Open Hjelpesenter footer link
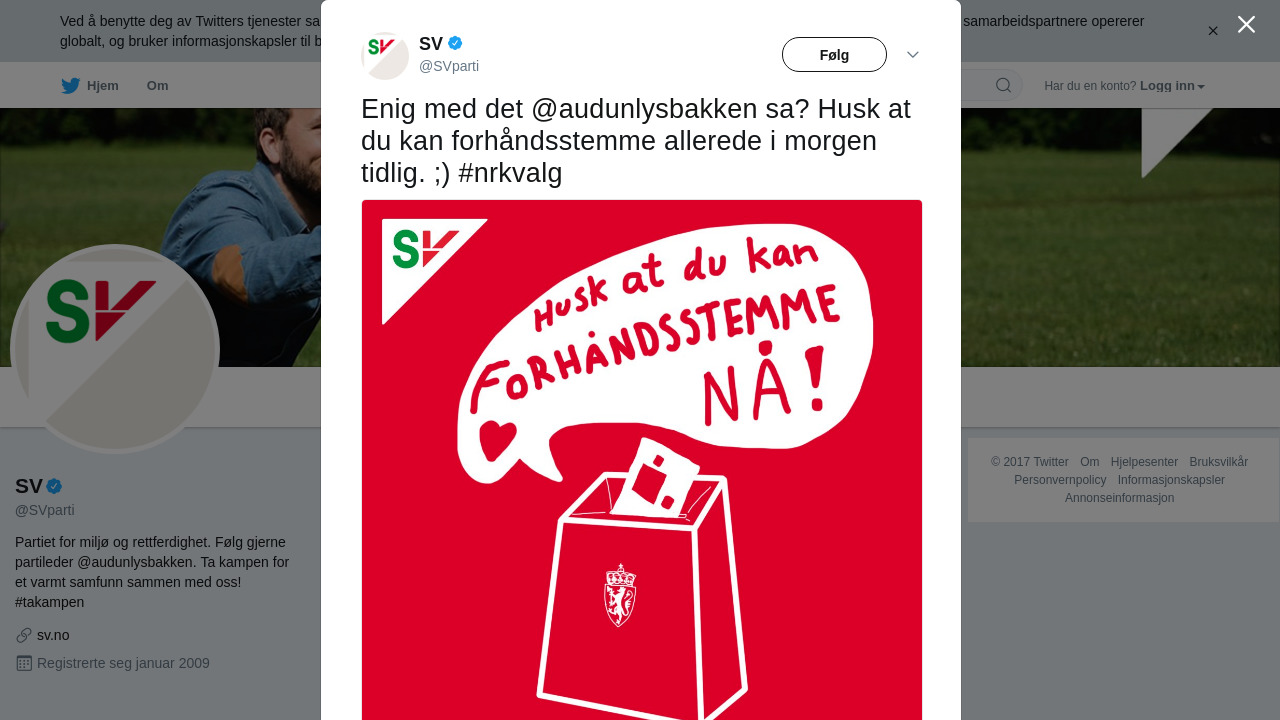Screen dimensions: 1280x720 (x=1144, y=462)
